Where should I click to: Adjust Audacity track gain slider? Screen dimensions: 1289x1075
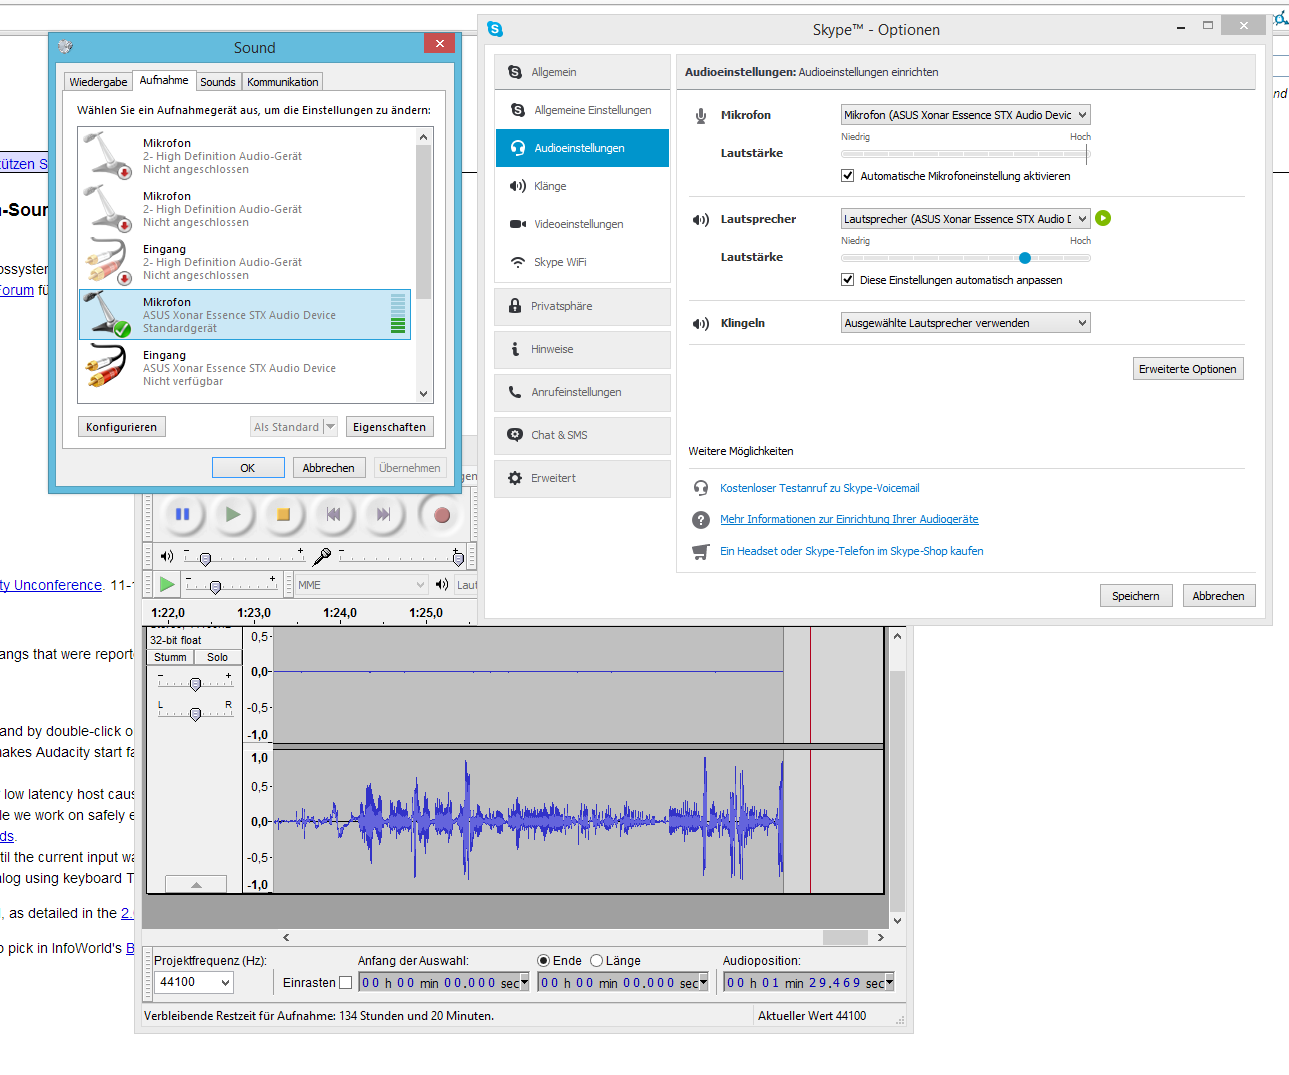point(195,684)
